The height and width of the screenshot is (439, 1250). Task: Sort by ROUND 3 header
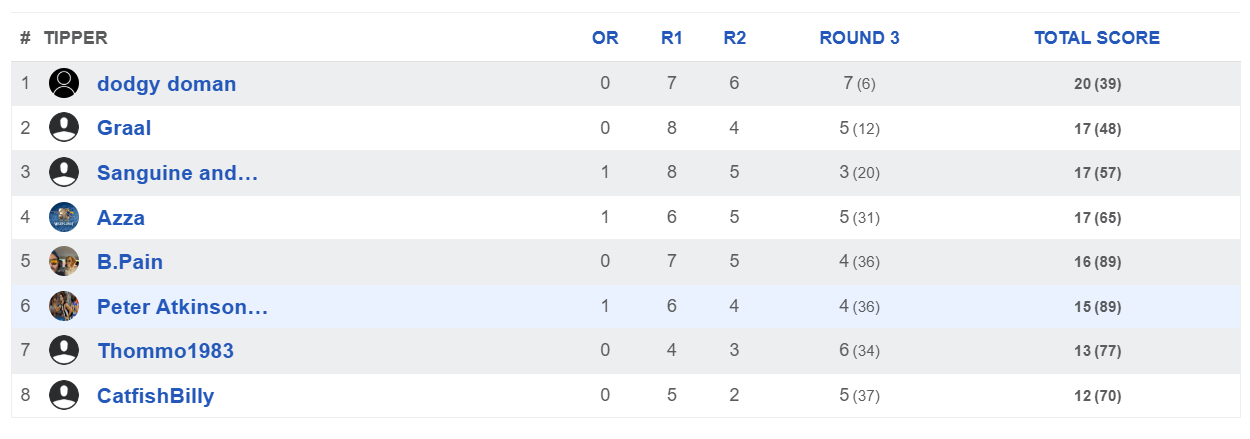tap(859, 38)
